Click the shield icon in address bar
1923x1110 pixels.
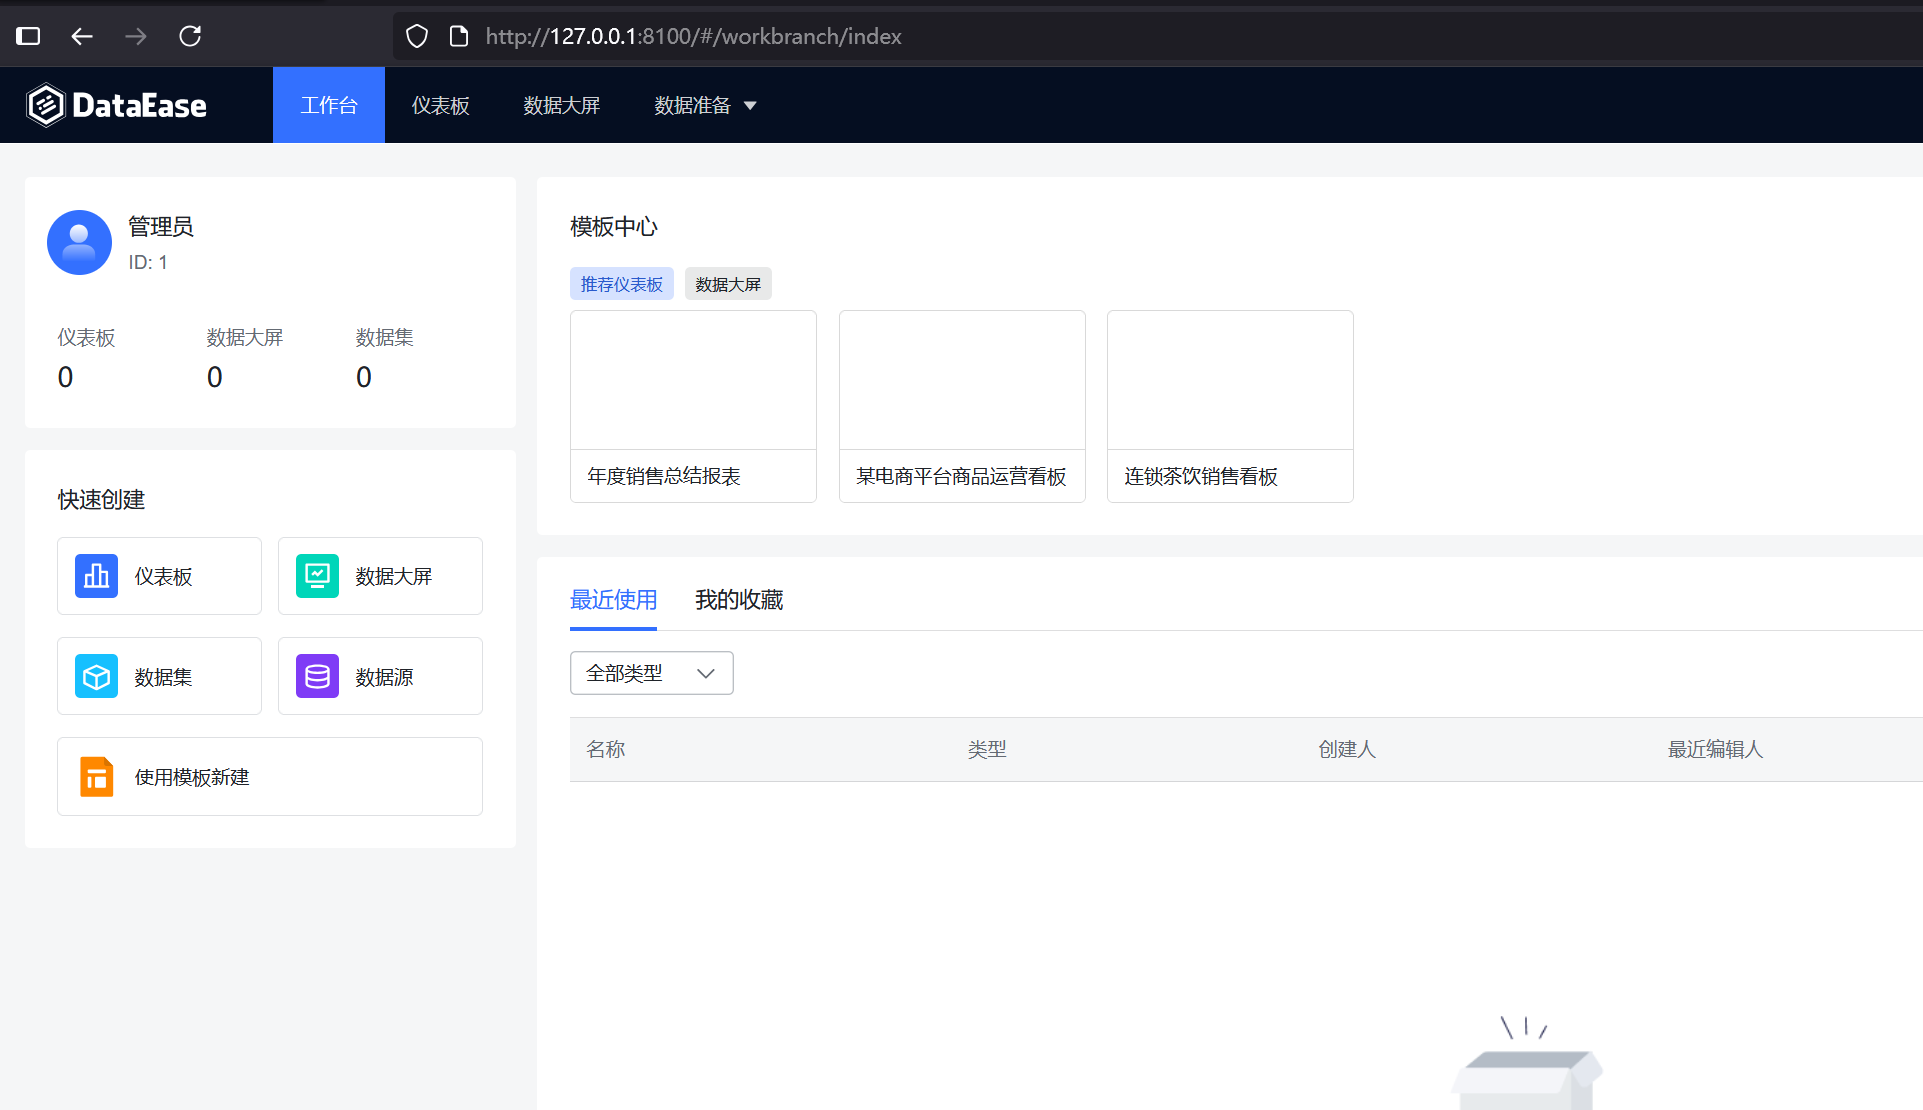tap(417, 36)
